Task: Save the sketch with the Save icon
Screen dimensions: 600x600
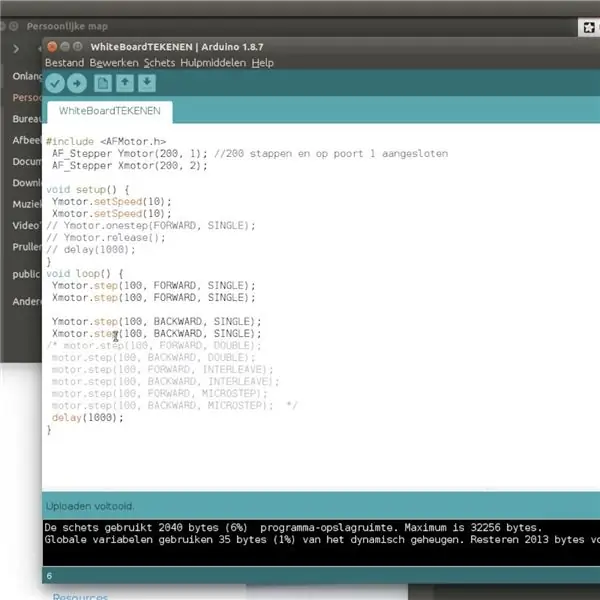Action: pyautogui.click(x=147, y=83)
